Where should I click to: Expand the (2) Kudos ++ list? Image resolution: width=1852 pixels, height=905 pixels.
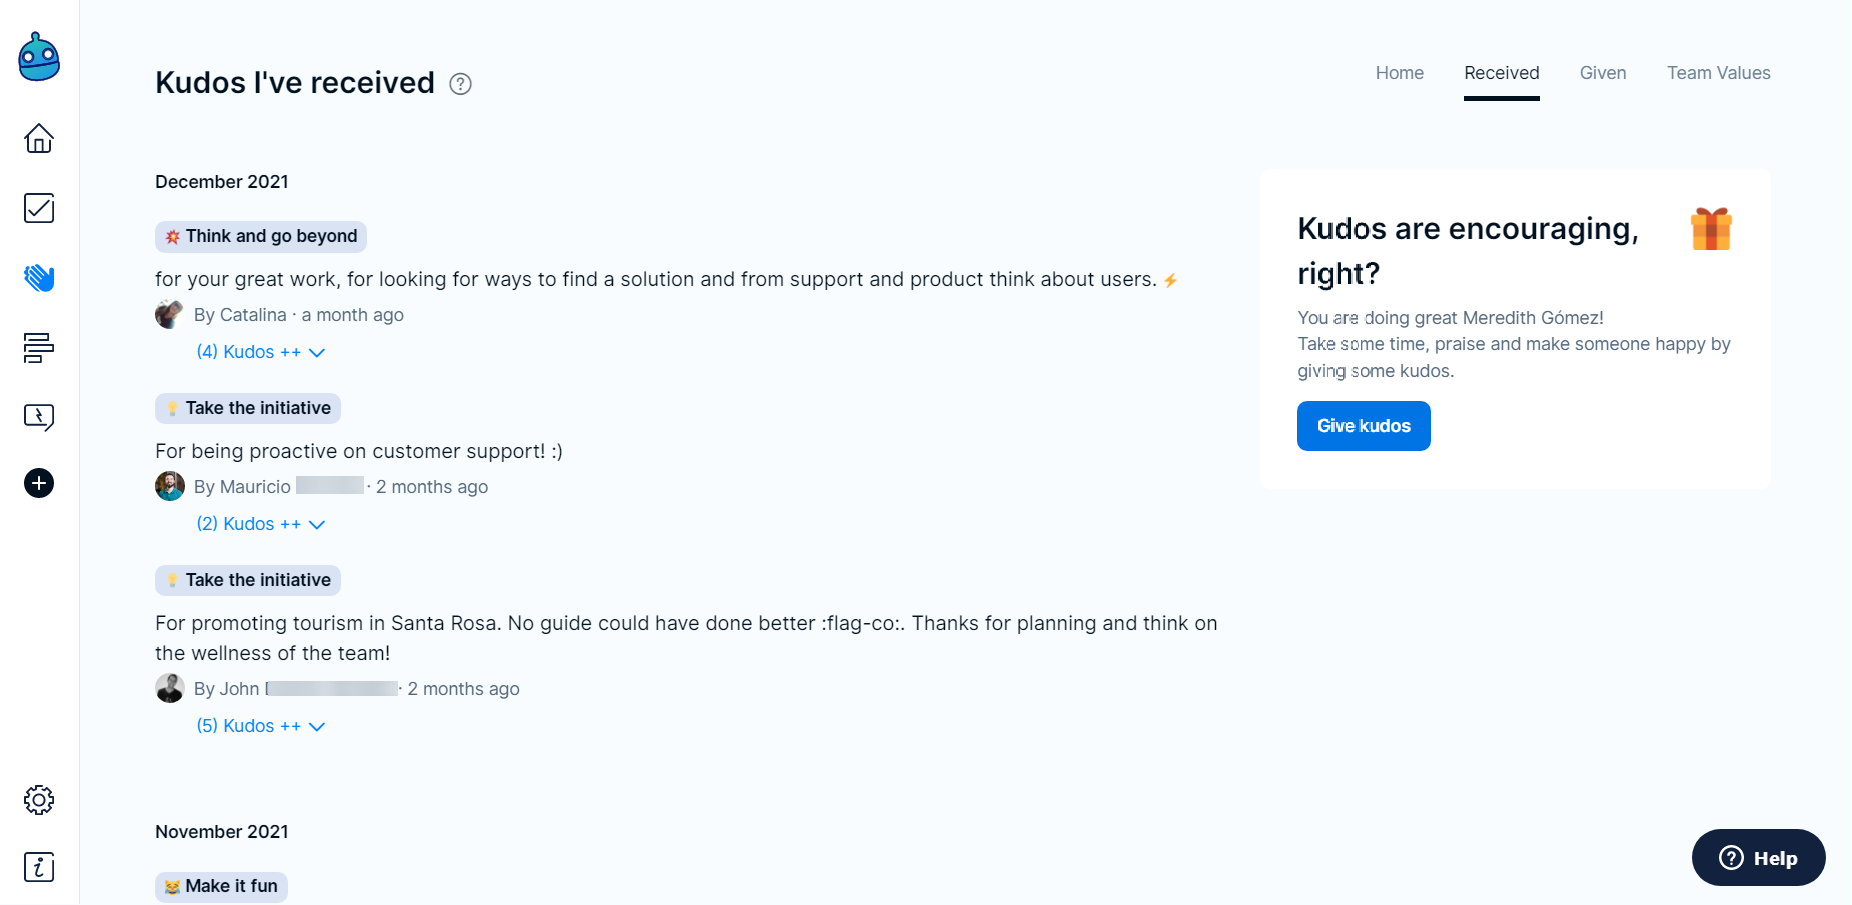pos(260,524)
